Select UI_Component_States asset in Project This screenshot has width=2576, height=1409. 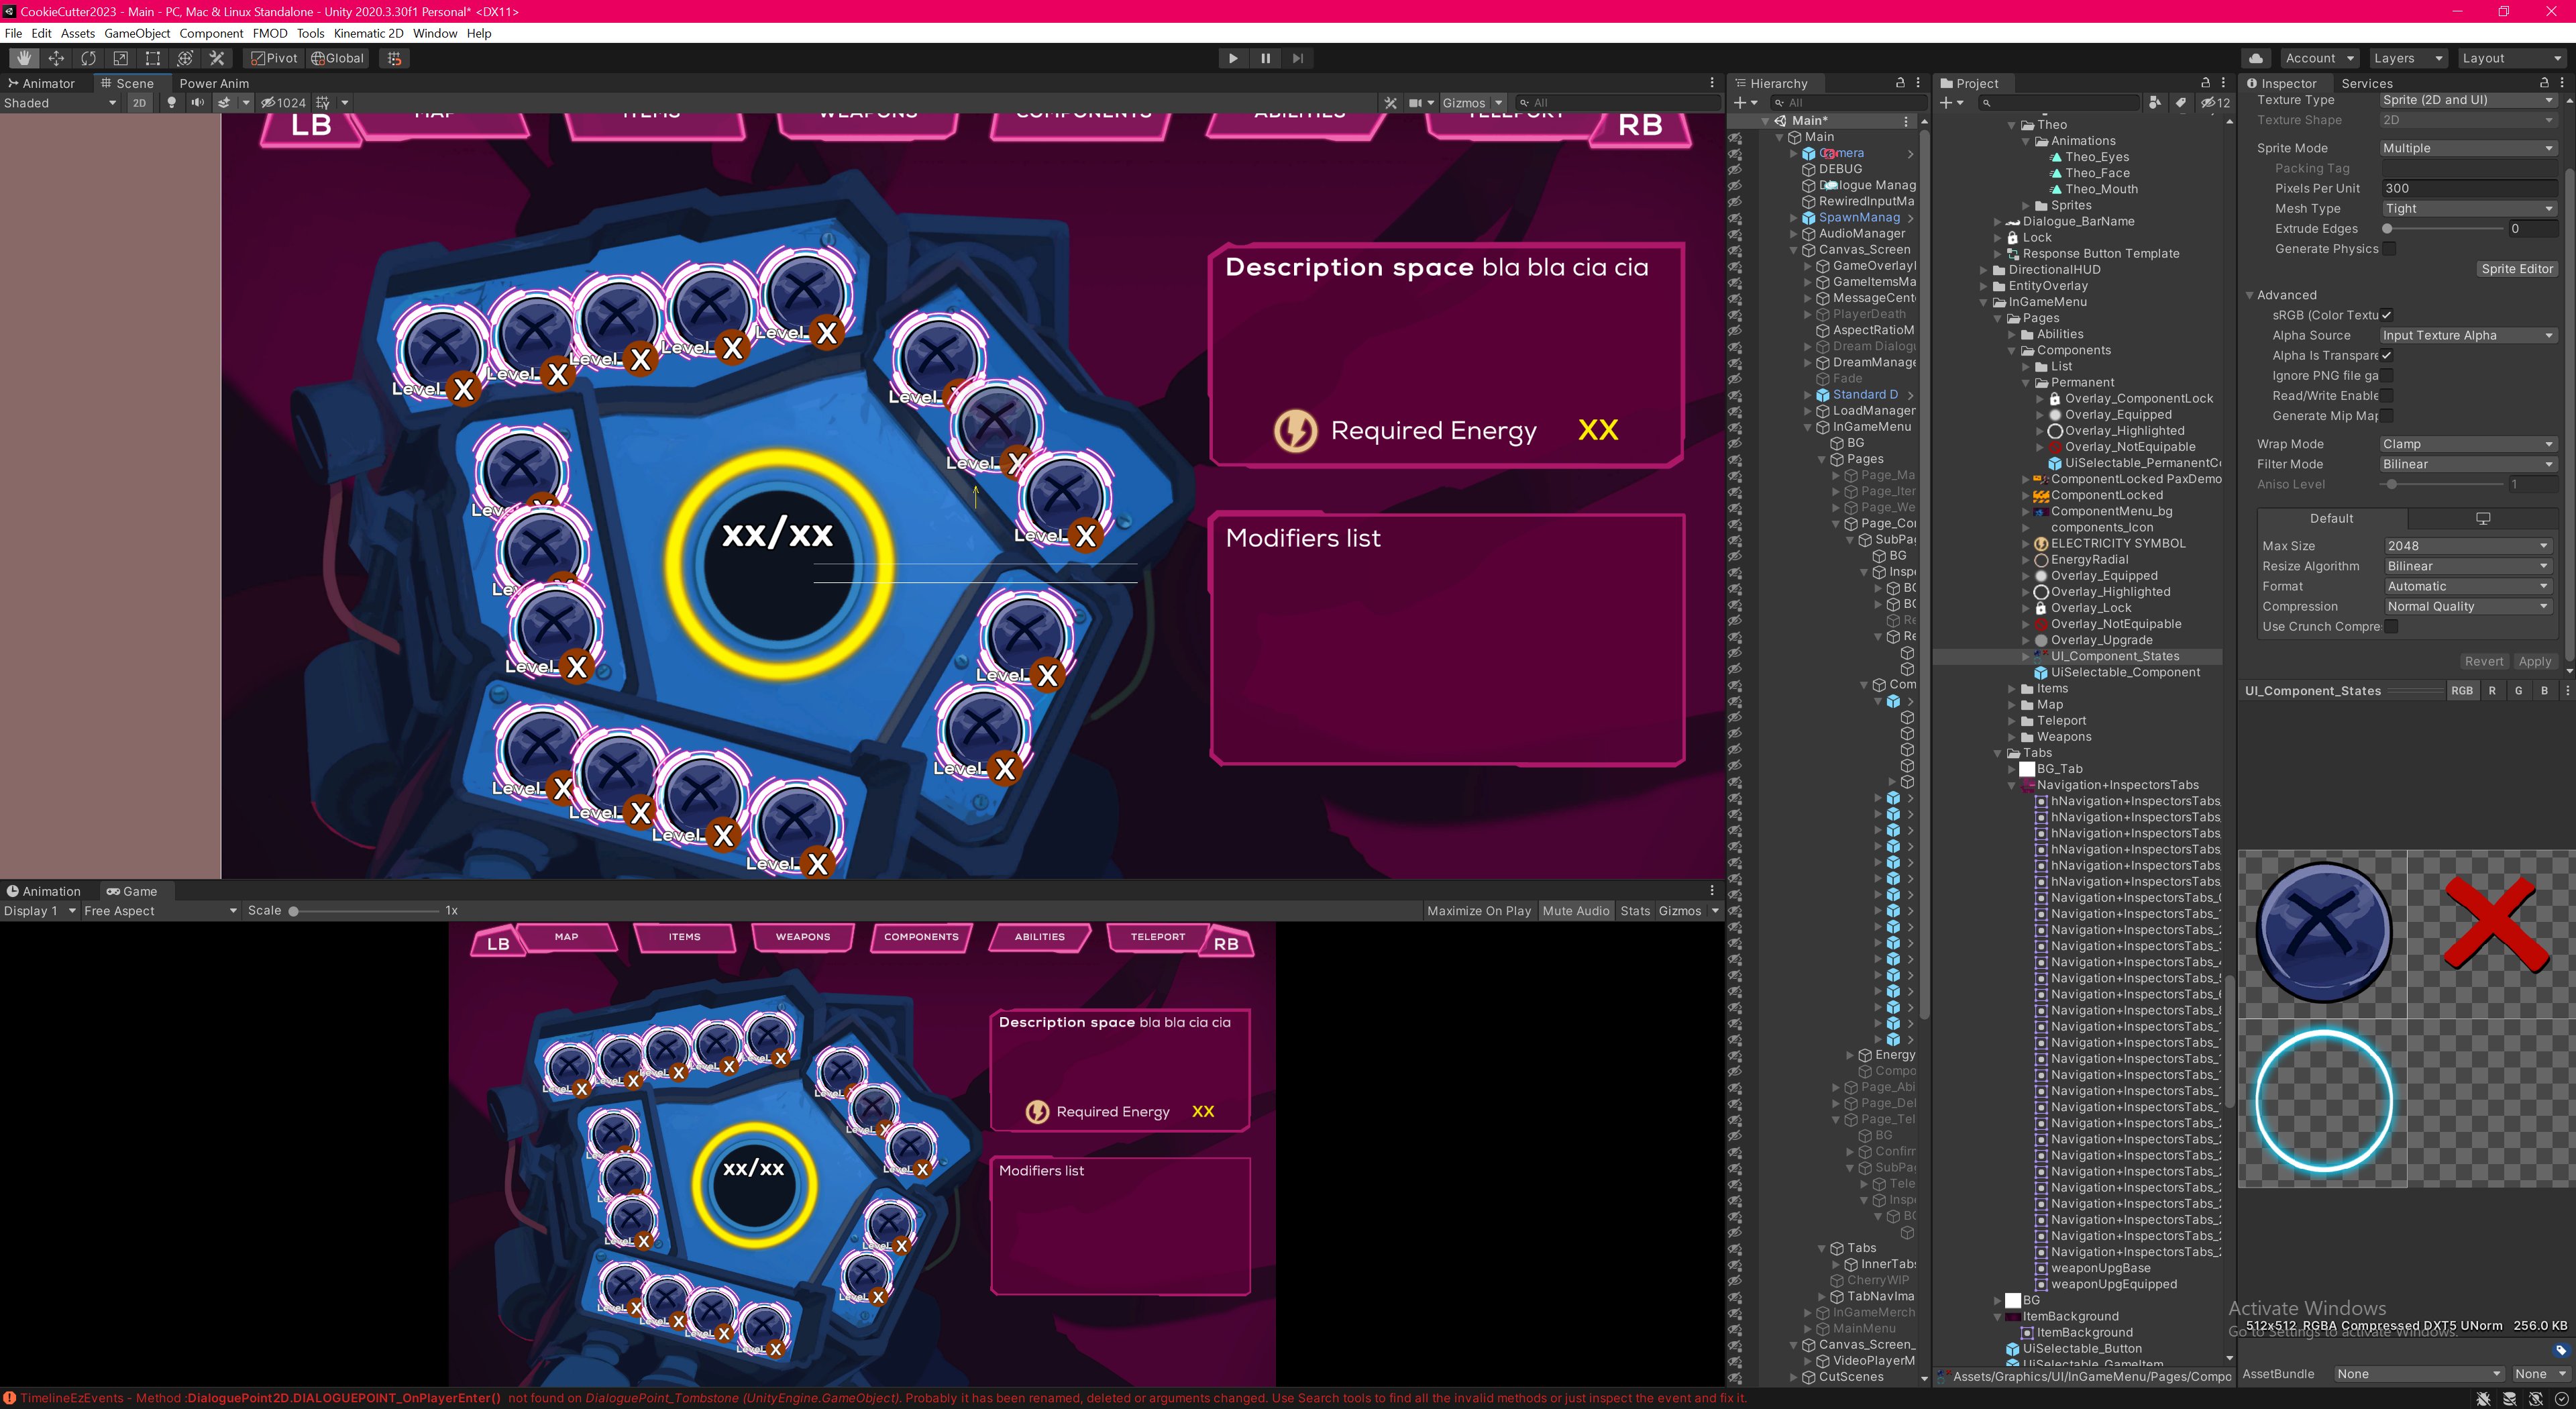click(x=2114, y=656)
